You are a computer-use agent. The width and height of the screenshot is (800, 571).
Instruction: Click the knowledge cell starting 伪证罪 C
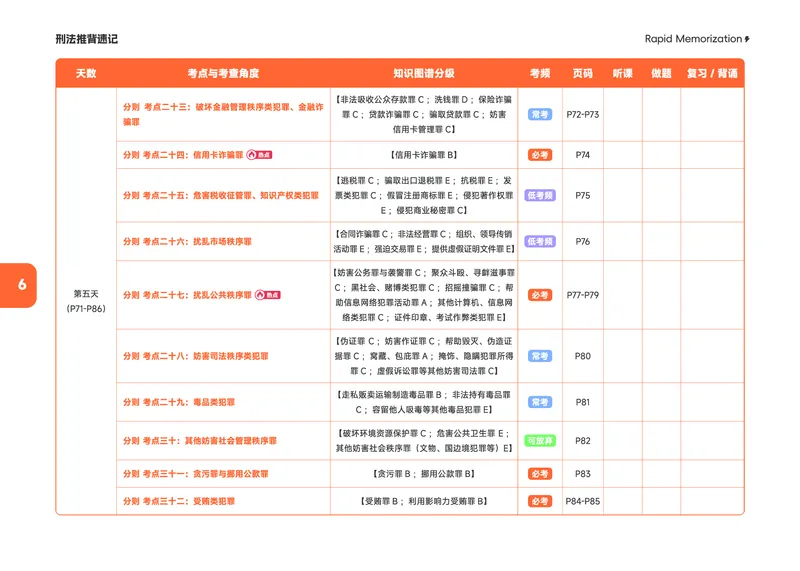coord(423,356)
